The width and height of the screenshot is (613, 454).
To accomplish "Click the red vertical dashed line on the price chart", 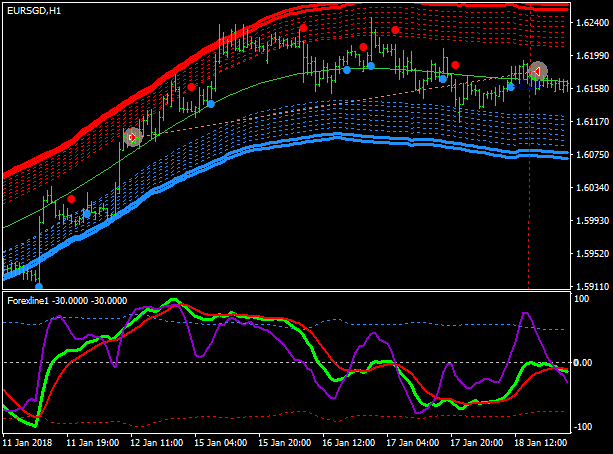I will [529, 156].
